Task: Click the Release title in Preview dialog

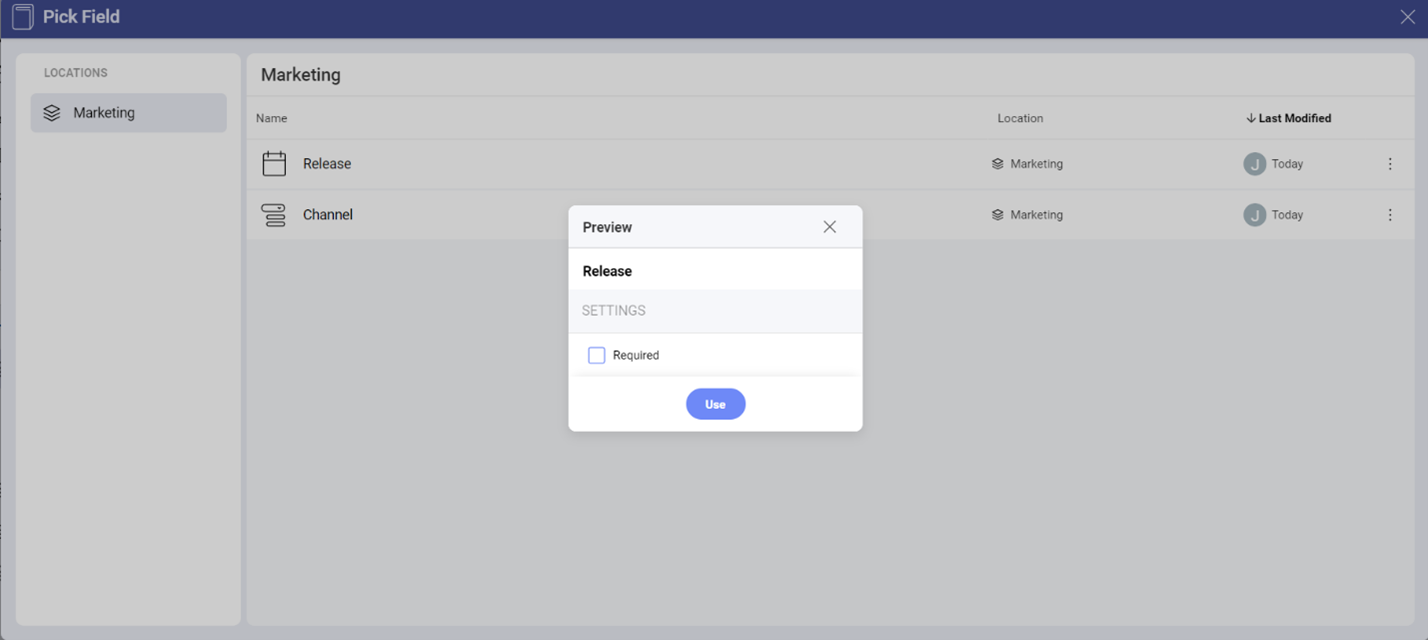Action: [x=607, y=271]
